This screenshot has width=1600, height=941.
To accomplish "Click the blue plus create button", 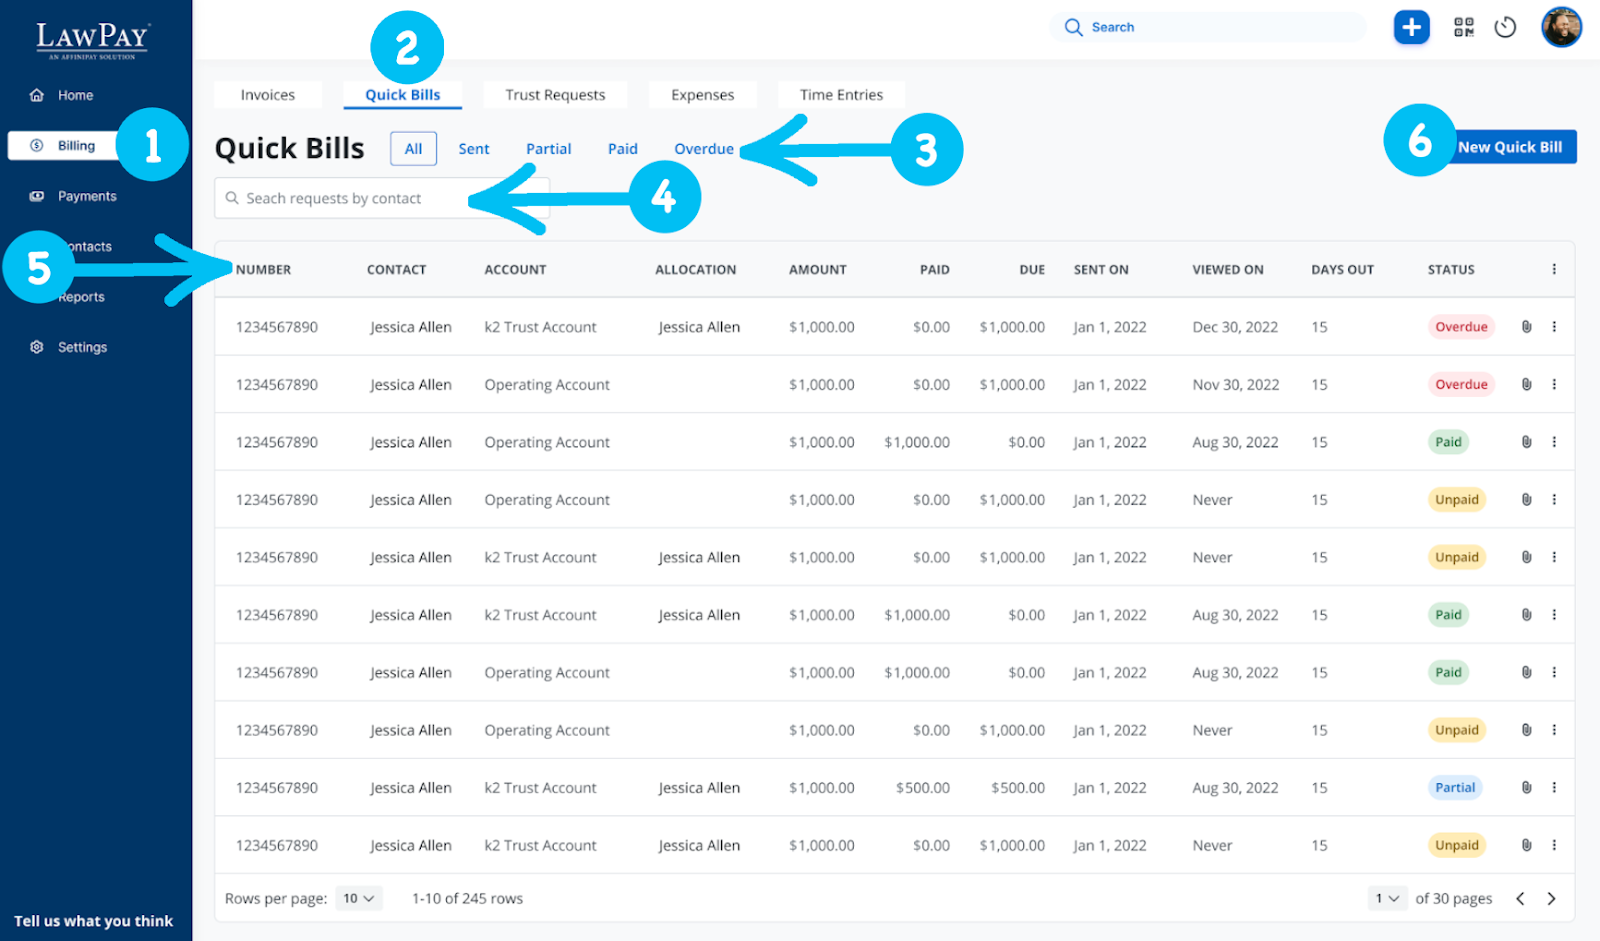I will tap(1411, 27).
